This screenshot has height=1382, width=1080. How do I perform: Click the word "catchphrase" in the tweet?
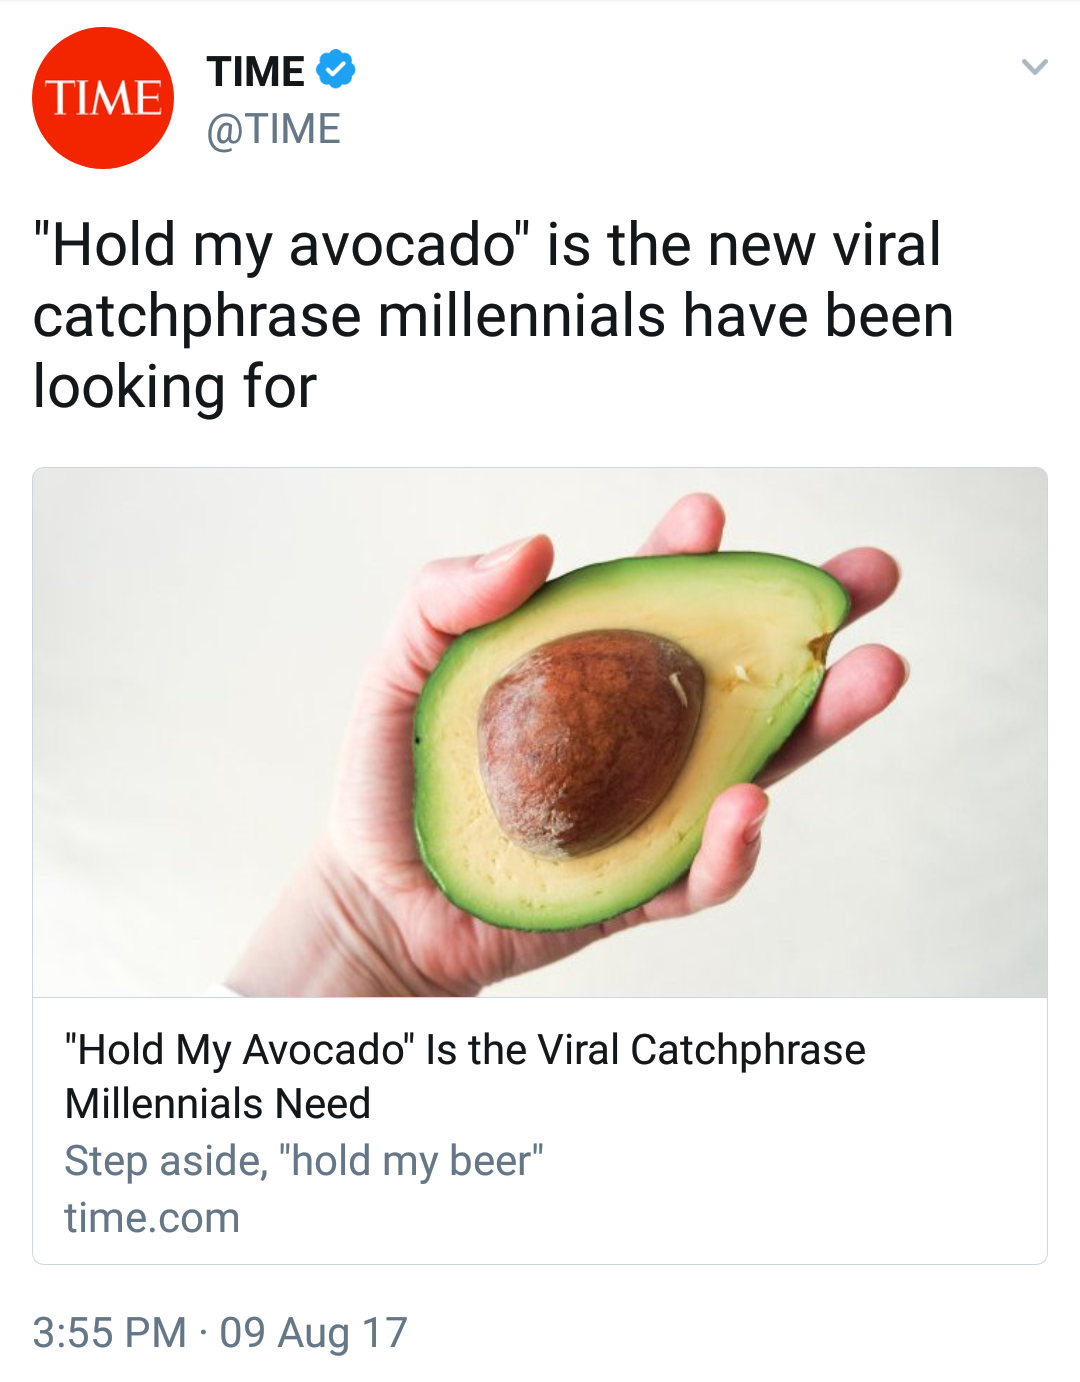(197, 316)
